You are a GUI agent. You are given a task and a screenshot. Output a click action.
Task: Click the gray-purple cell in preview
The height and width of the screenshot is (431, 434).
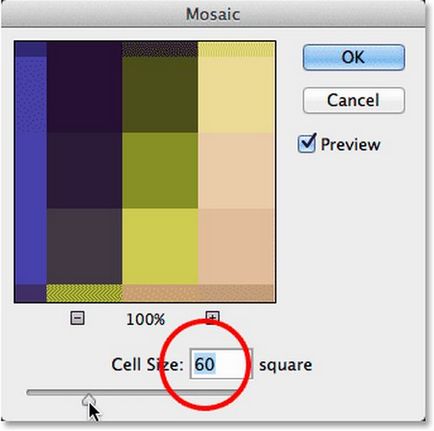pos(84,246)
